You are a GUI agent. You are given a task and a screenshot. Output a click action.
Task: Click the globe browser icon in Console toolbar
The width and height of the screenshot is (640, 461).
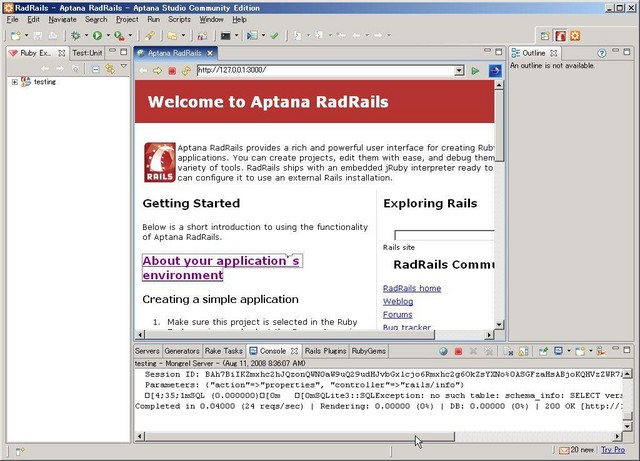[x=443, y=351]
